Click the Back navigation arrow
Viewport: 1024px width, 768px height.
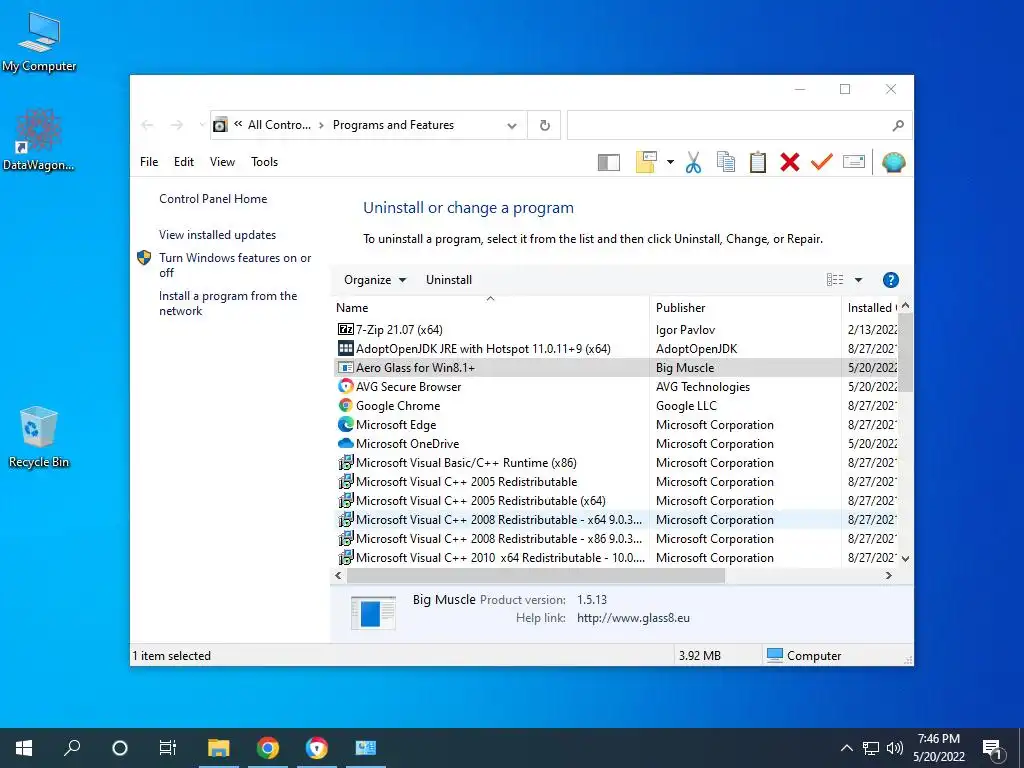[x=148, y=125]
